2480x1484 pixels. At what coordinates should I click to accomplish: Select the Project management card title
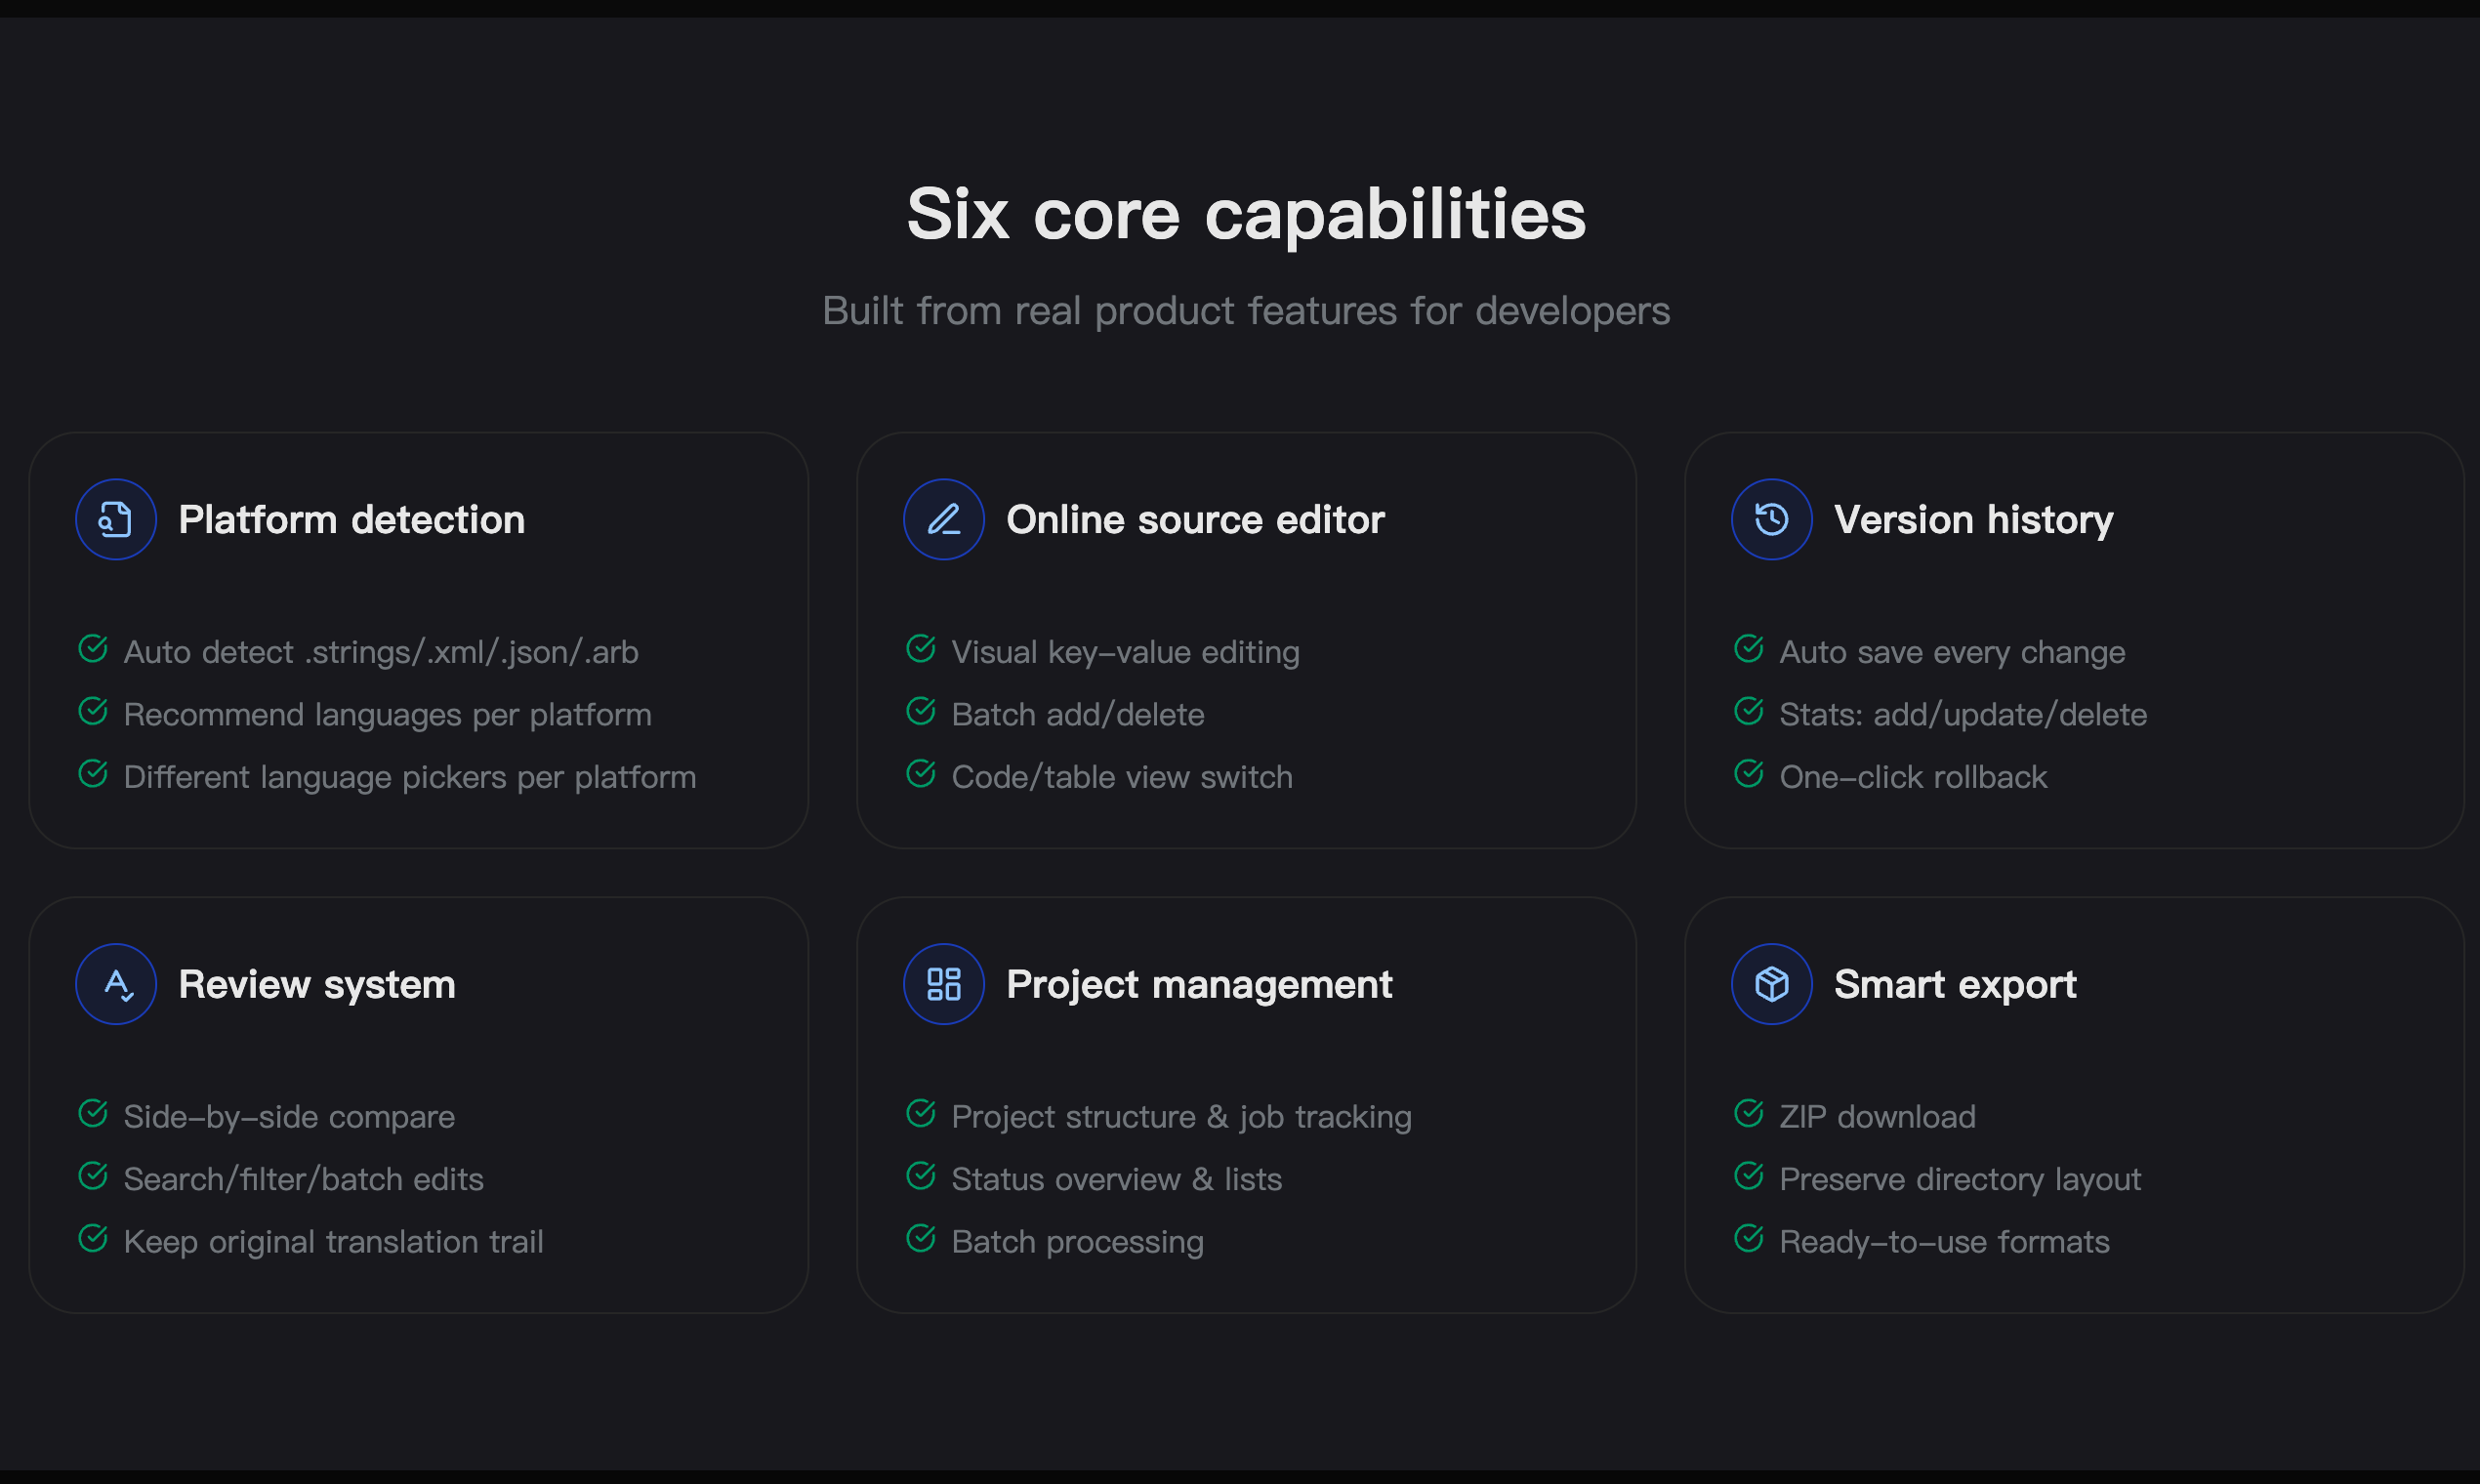click(1200, 983)
